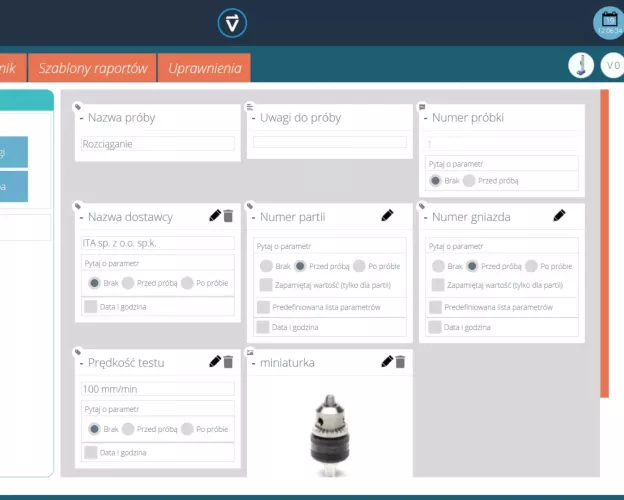
Task: Collapse the Nazwa próby card
Action: pos(82,118)
